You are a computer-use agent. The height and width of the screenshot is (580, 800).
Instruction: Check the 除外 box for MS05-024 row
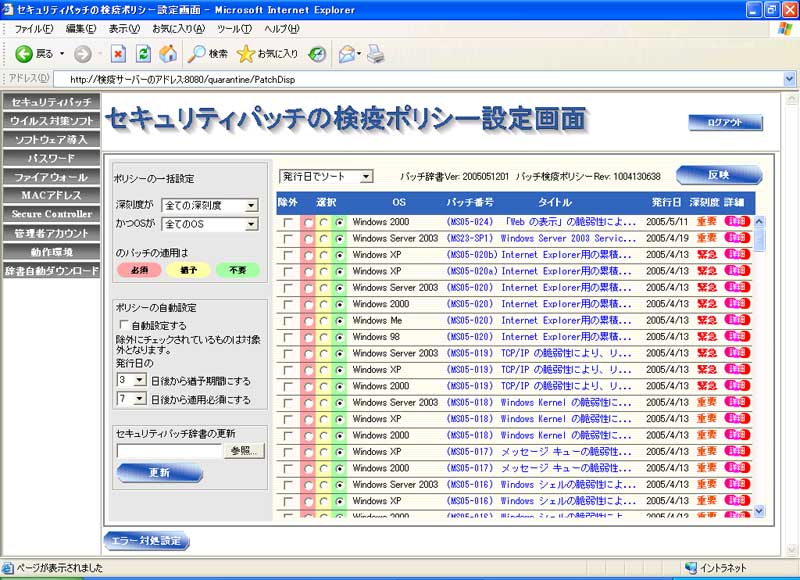pyautogui.click(x=288, y=222)
